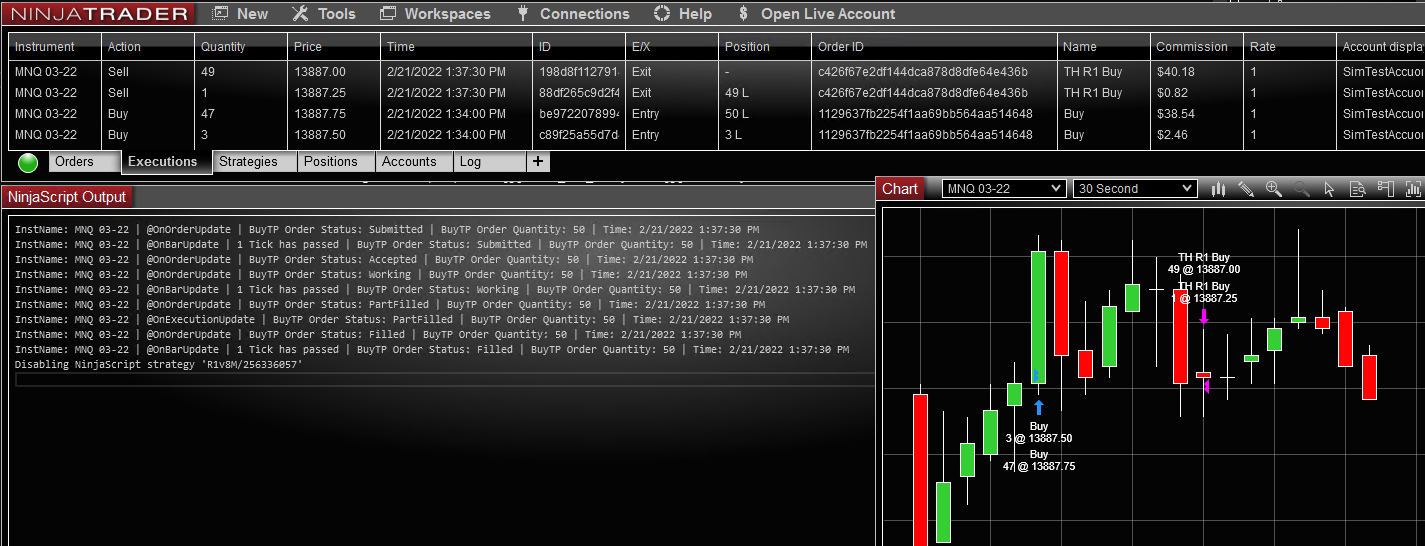Switch to the Strategies tab
Image resolution: width=1425 pixels, height=546 pixels.
tap(254, 162)
